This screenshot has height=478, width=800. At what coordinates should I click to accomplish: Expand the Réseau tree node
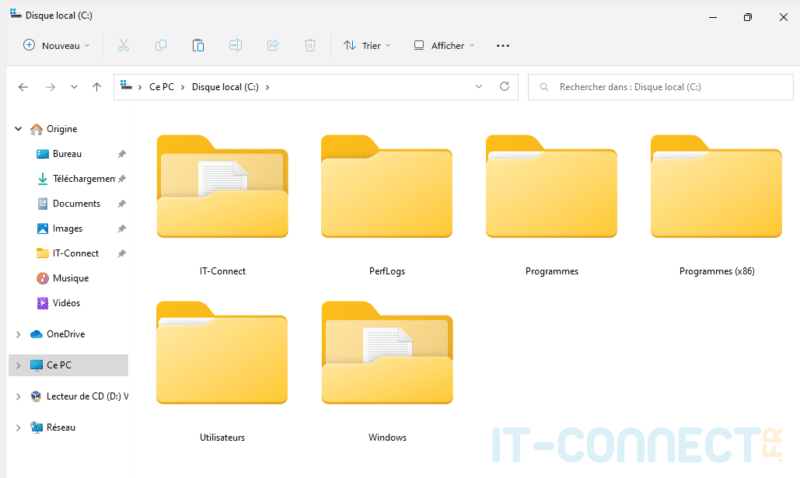tap(18, 428)
